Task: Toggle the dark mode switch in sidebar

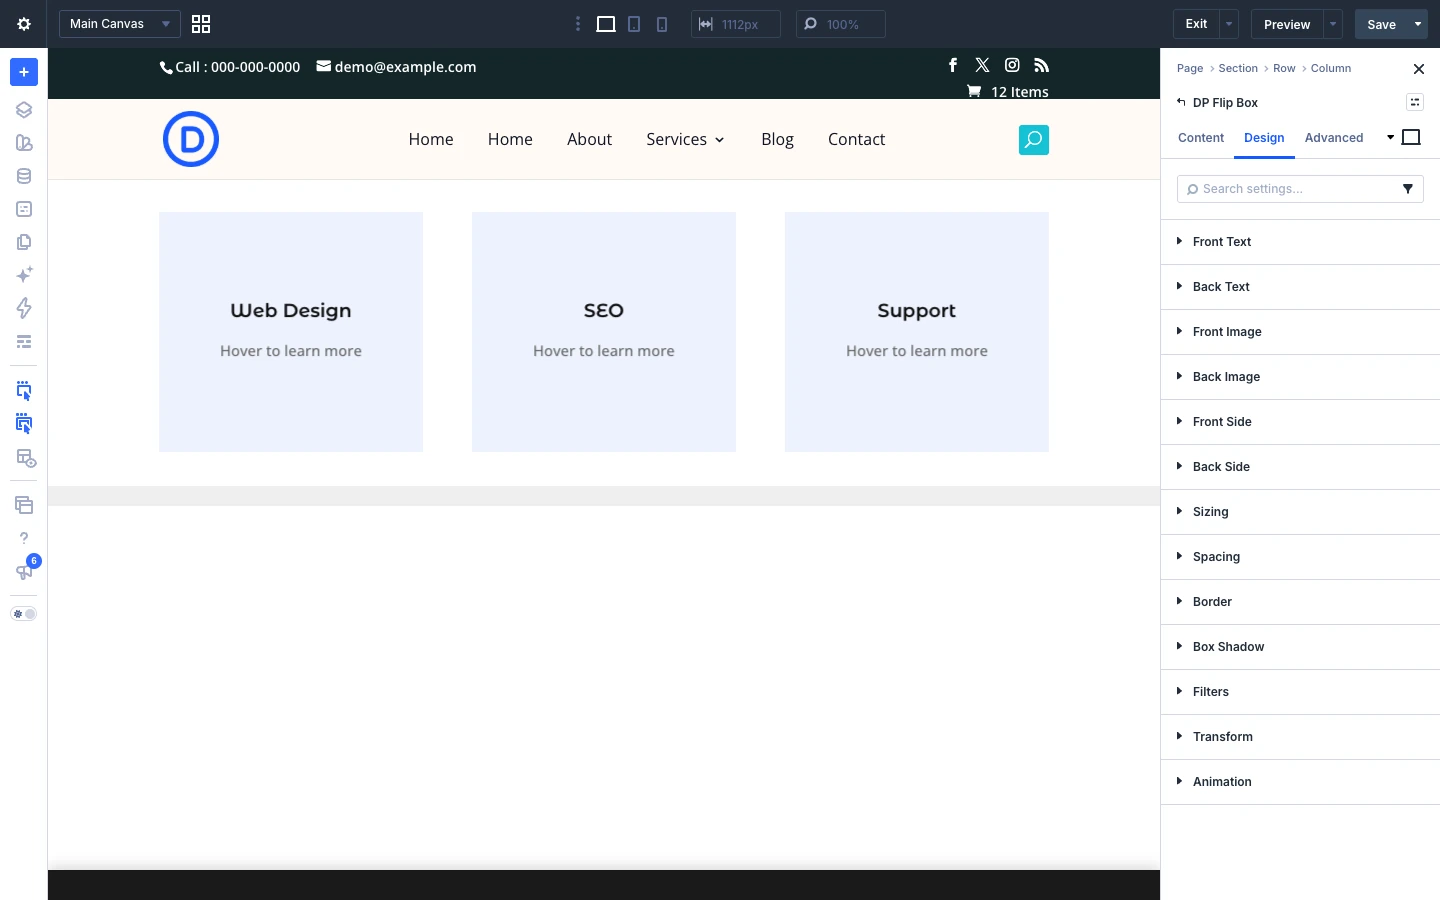Action: pyautogui.click(x=24, y=614)
